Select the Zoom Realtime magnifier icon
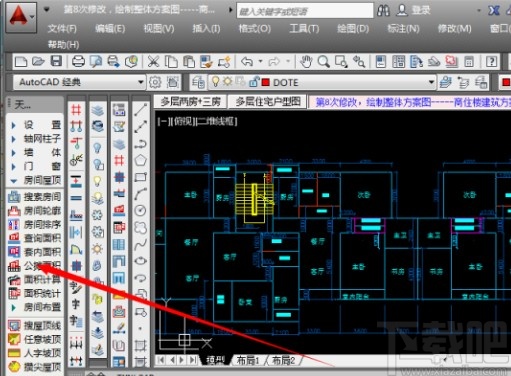Image resolution: width=511 pixels, height=376 pixels. [x=323, y=62]
